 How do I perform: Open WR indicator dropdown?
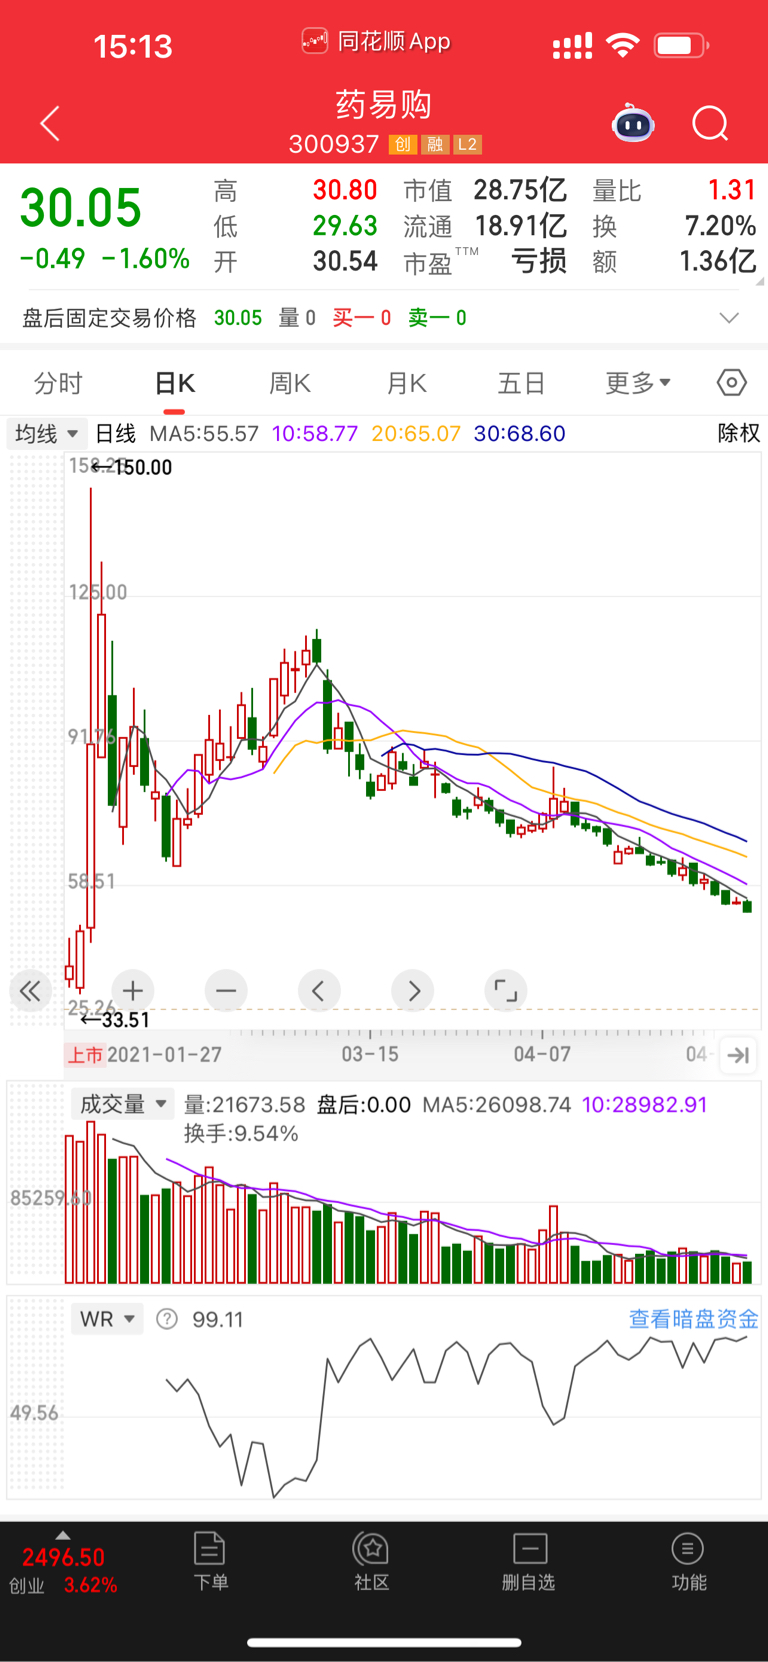(x=107, y=1319)
